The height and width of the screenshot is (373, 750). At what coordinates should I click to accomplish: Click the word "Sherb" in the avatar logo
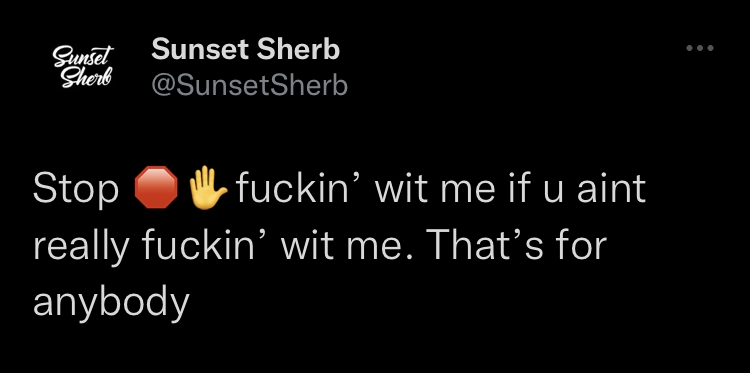point(87,77)
